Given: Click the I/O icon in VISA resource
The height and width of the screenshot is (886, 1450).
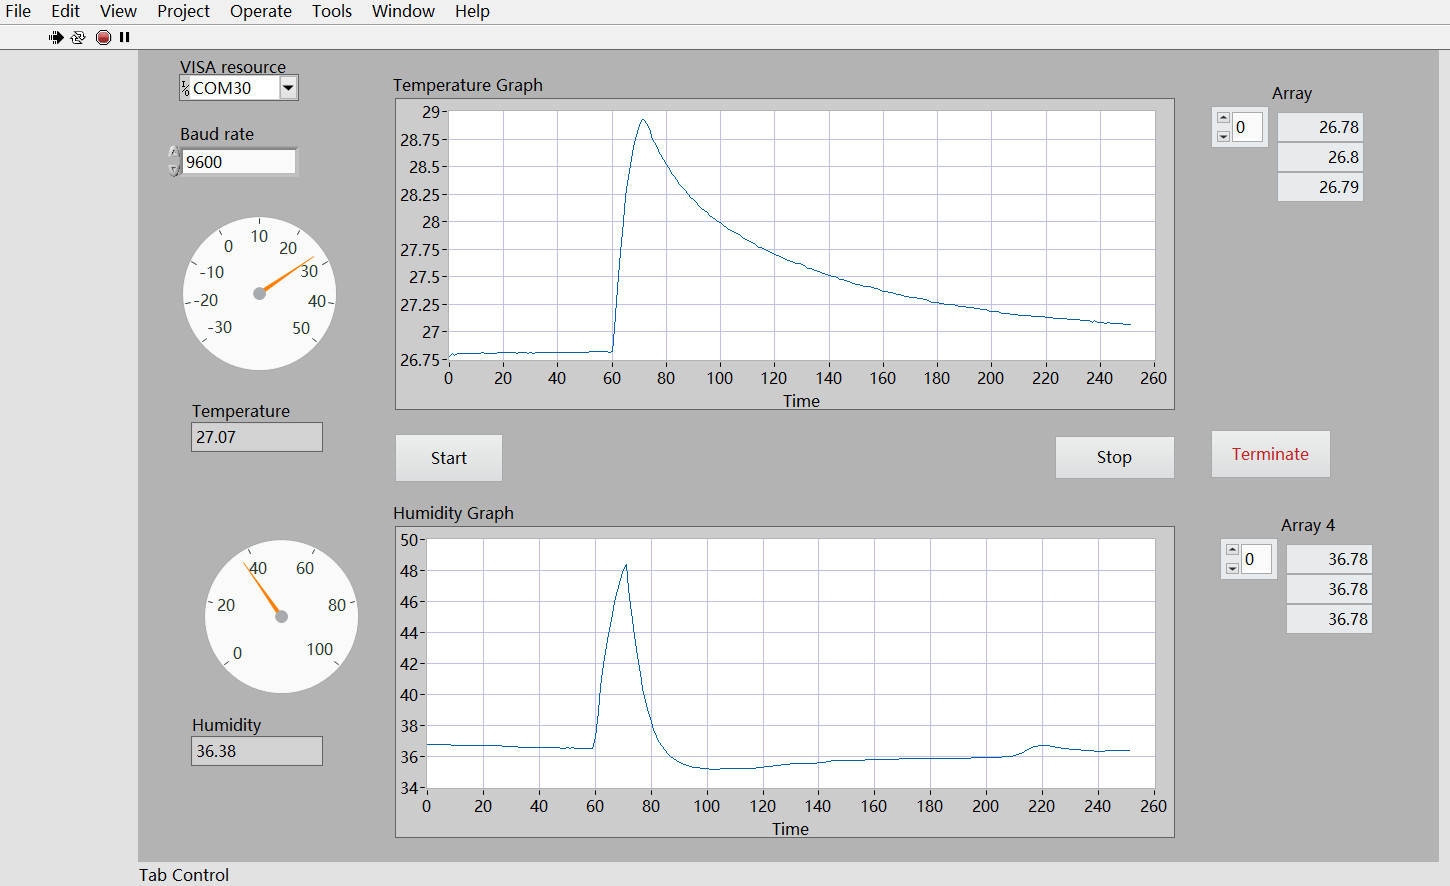Looking at the screenshot, I should coord(185,88).
